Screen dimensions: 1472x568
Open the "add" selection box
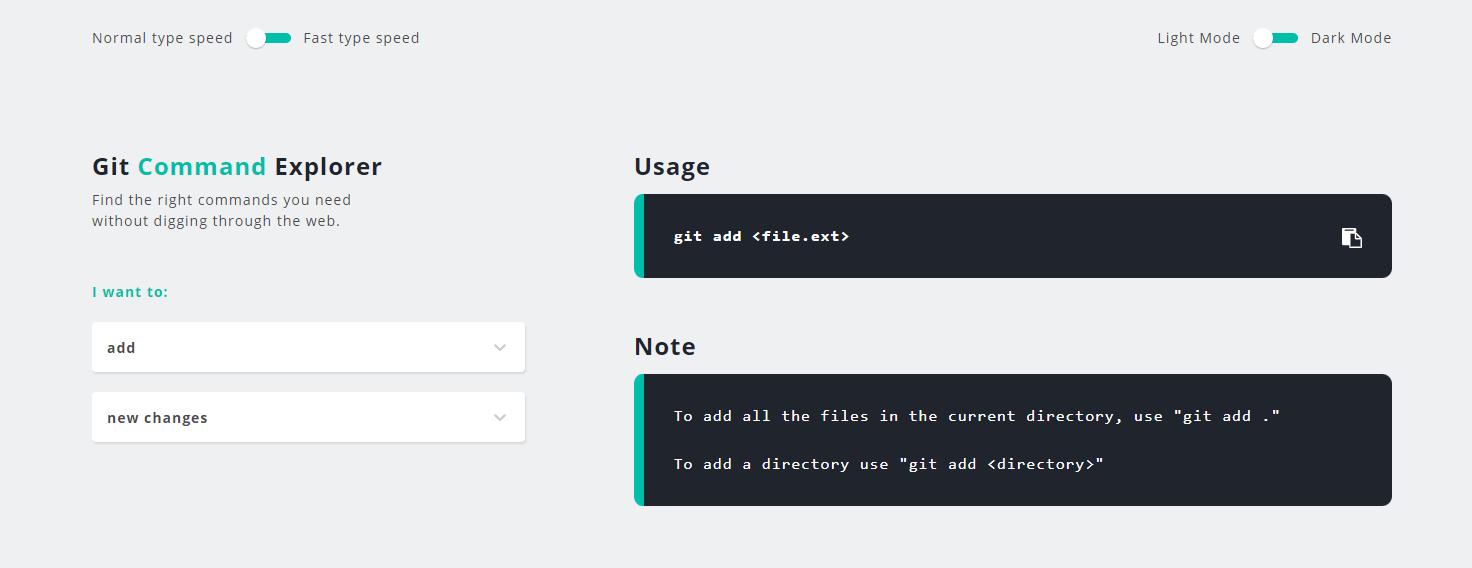tap(300, 348)
